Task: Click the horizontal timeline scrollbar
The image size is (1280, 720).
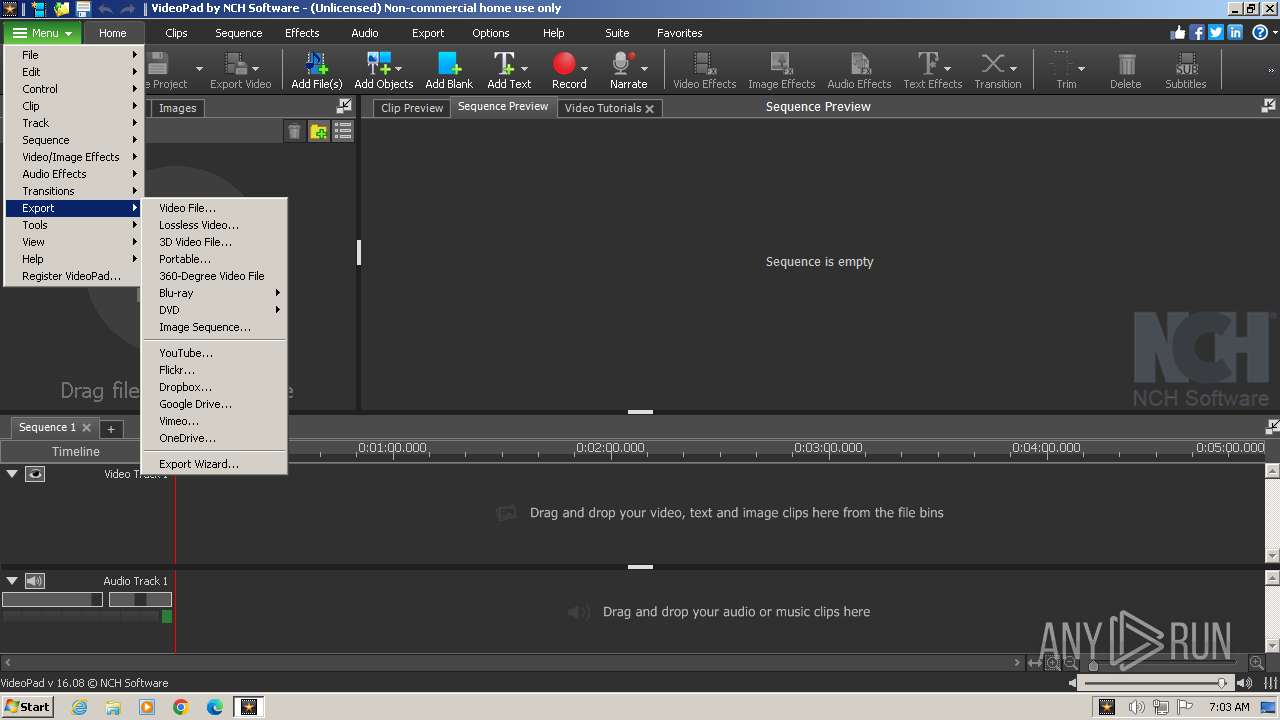Action: click(512, 662)
